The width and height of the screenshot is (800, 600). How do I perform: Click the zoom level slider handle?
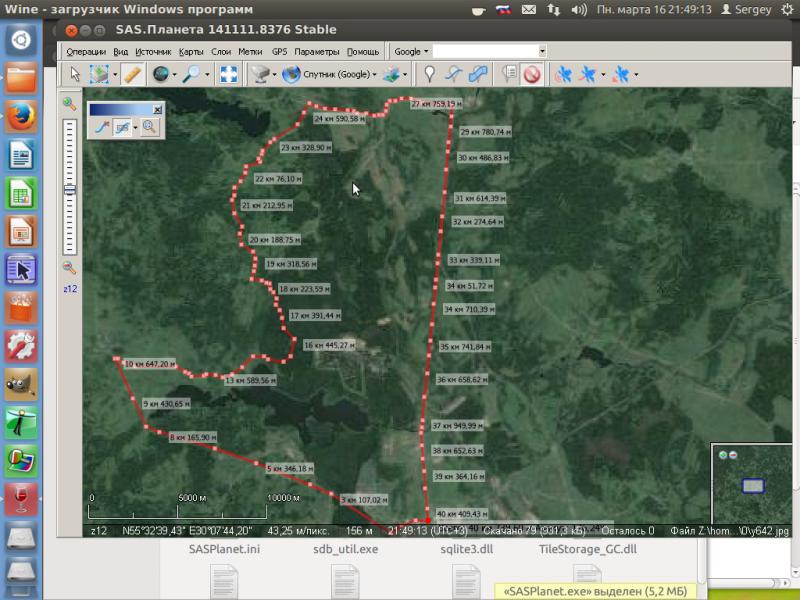70,190
